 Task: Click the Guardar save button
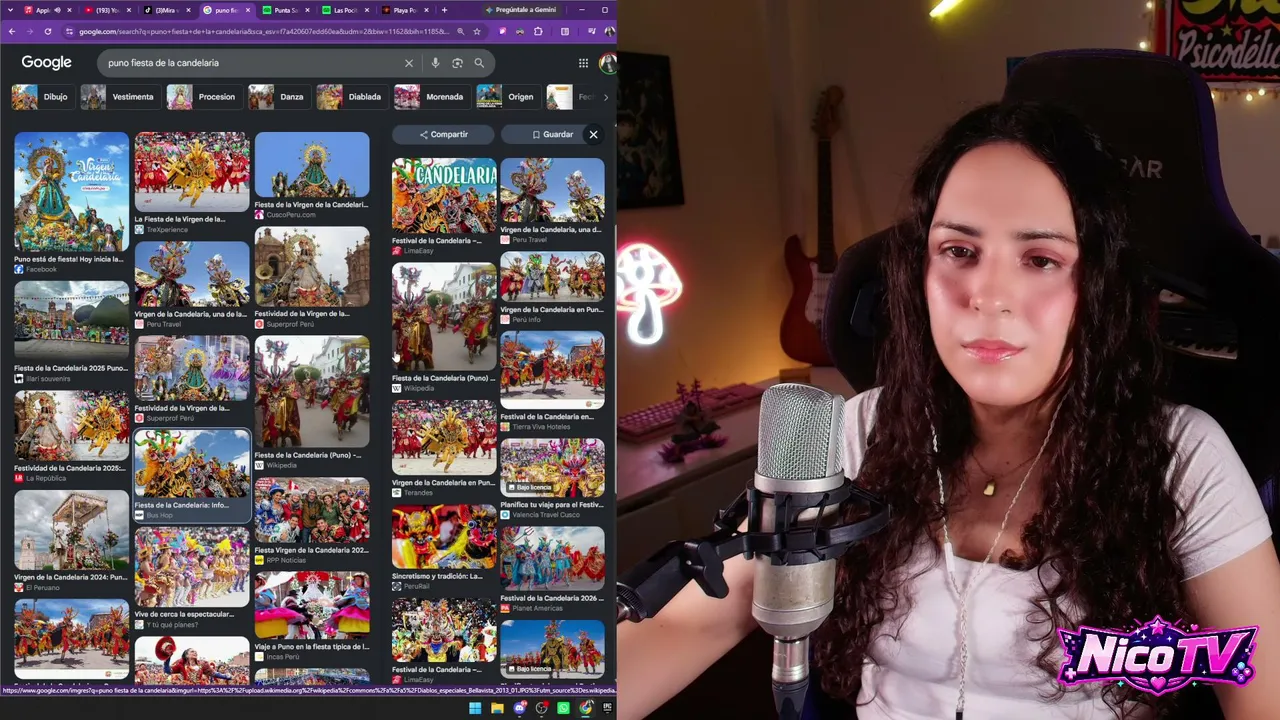pos(552,134)
